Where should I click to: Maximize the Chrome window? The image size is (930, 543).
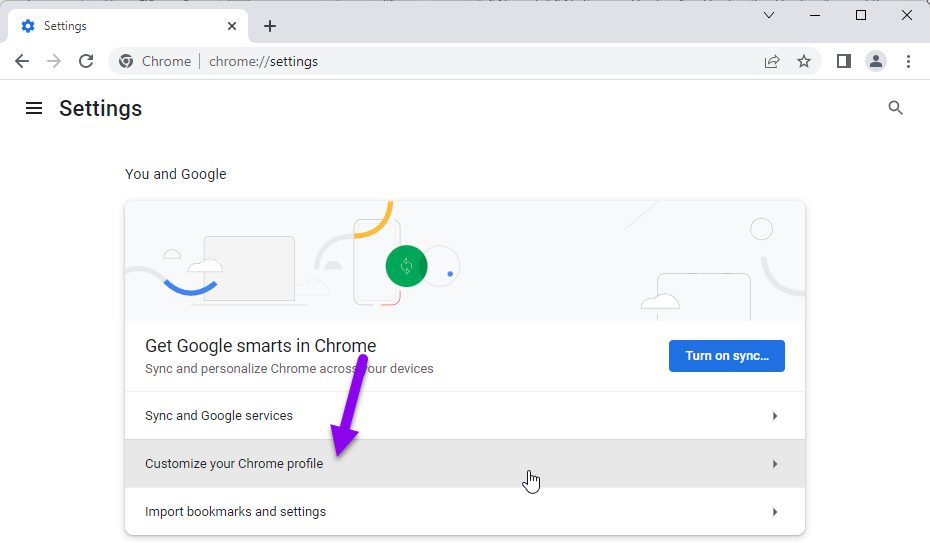(861, 15)
